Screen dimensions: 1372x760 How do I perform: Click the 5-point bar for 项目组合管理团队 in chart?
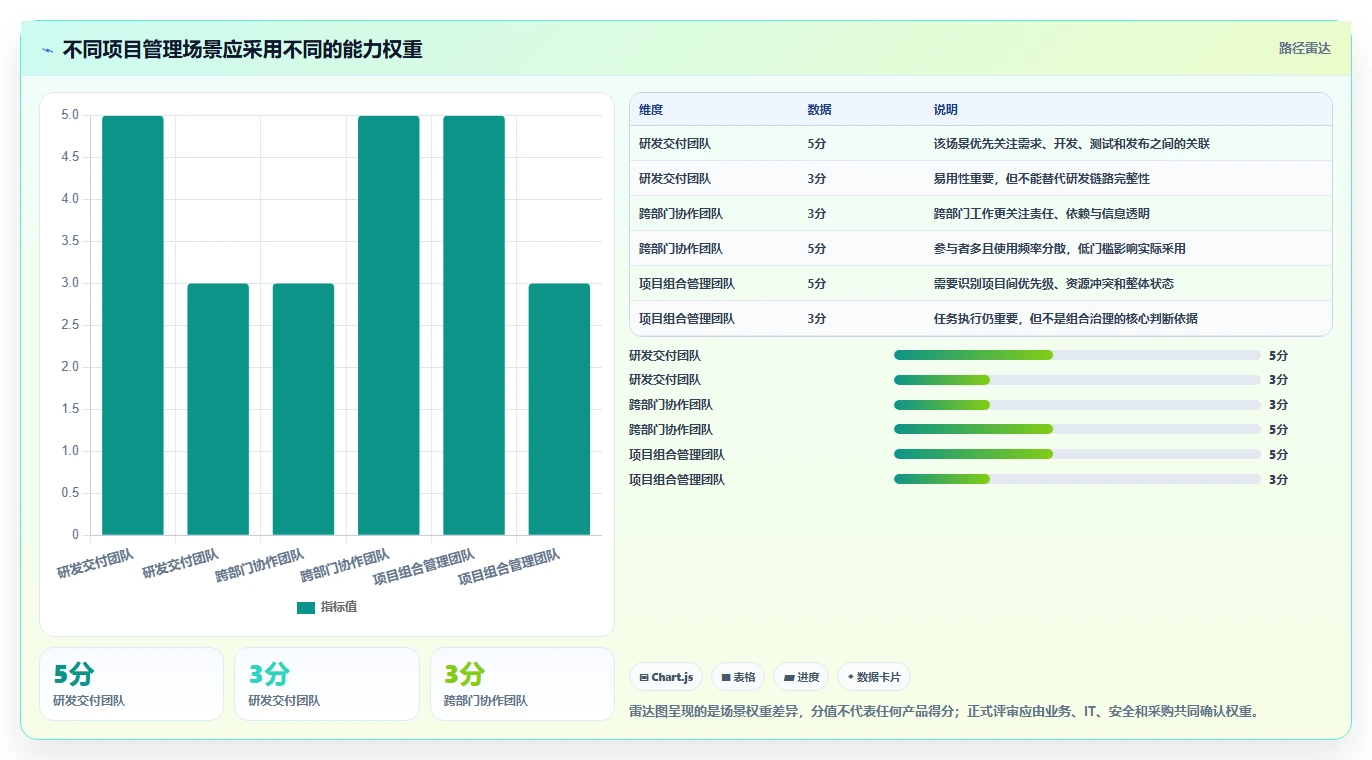click(x=474, y=325)
